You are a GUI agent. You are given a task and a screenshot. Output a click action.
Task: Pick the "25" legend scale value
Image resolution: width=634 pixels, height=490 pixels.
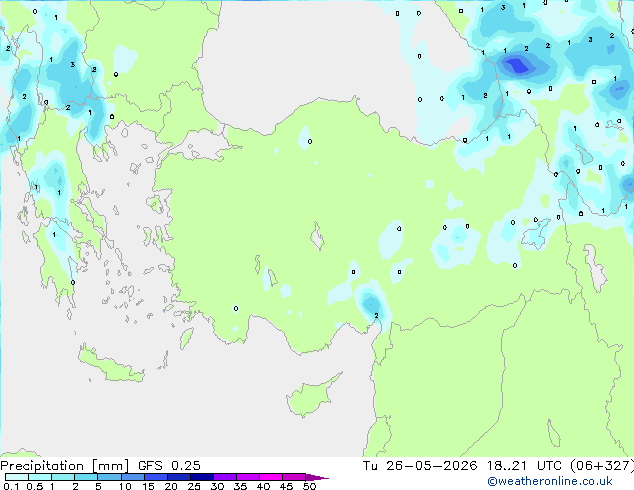coord(194,486)
